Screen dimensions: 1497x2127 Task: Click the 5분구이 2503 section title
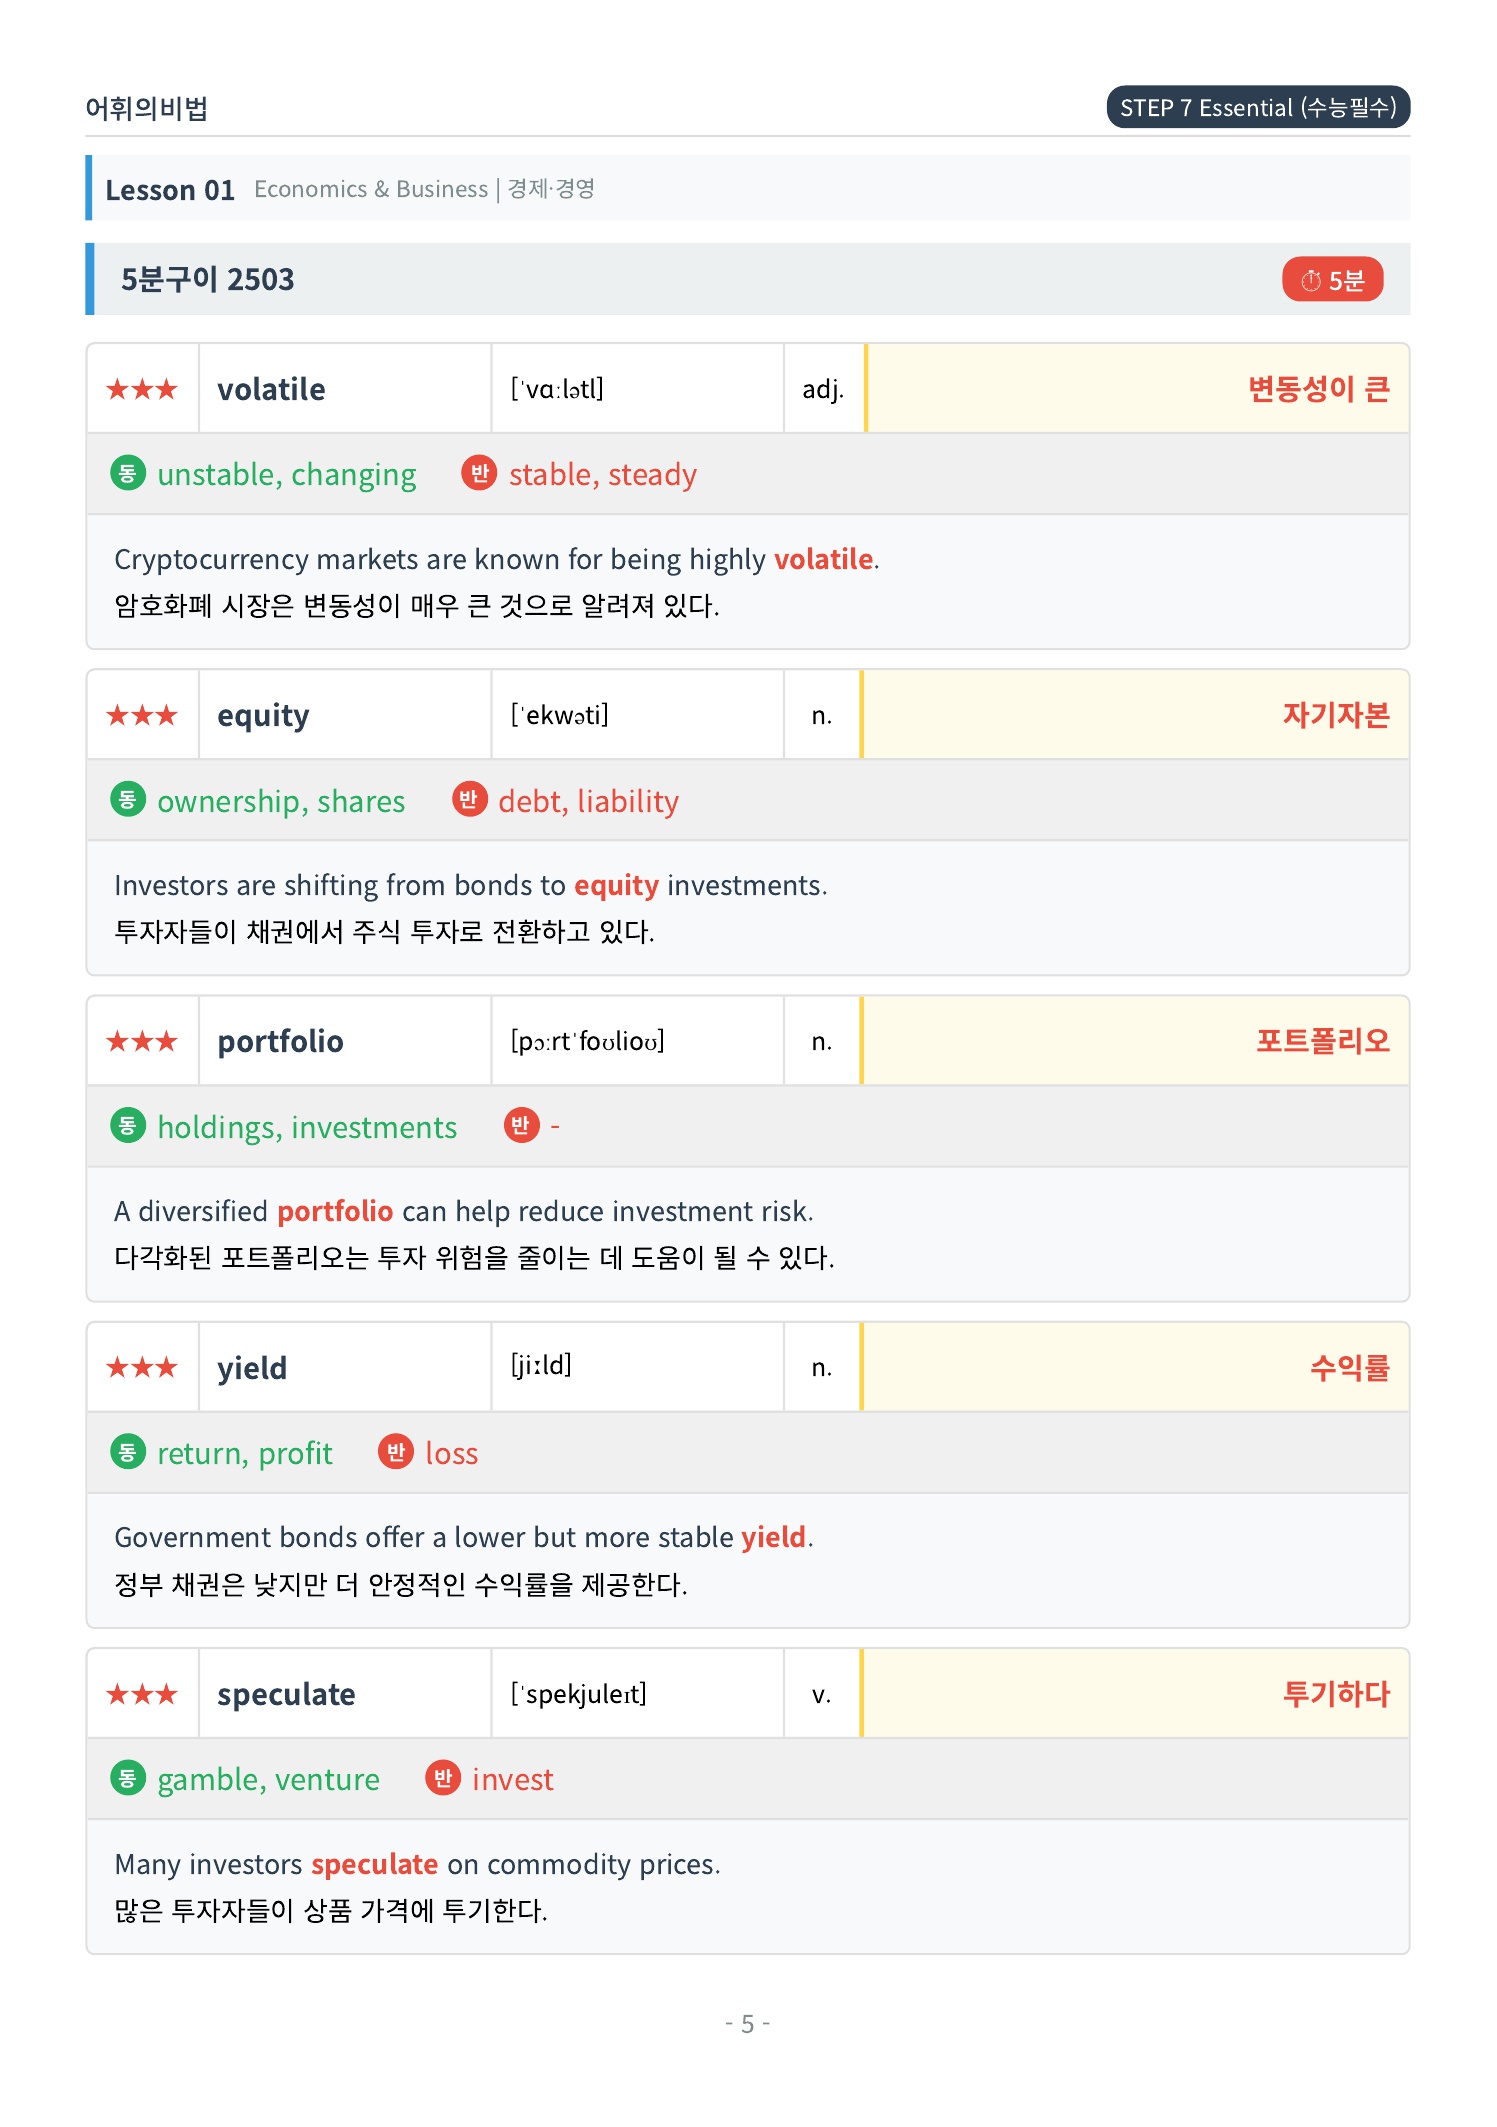click(207, 279)
